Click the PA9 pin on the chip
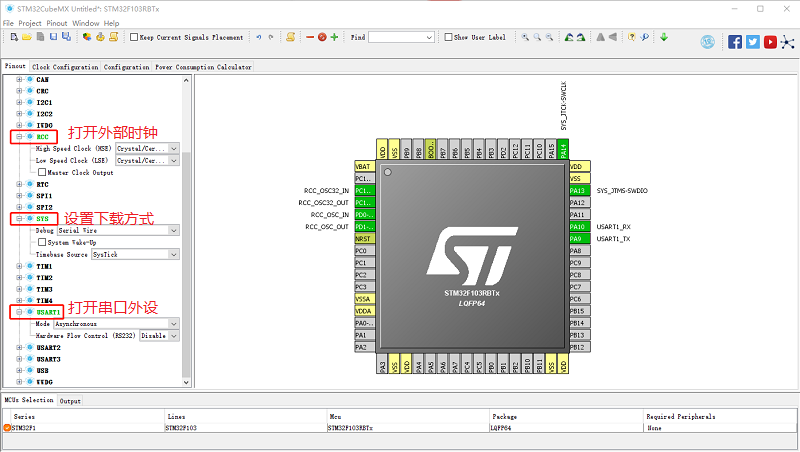800x452 pixels. (576, 239)
